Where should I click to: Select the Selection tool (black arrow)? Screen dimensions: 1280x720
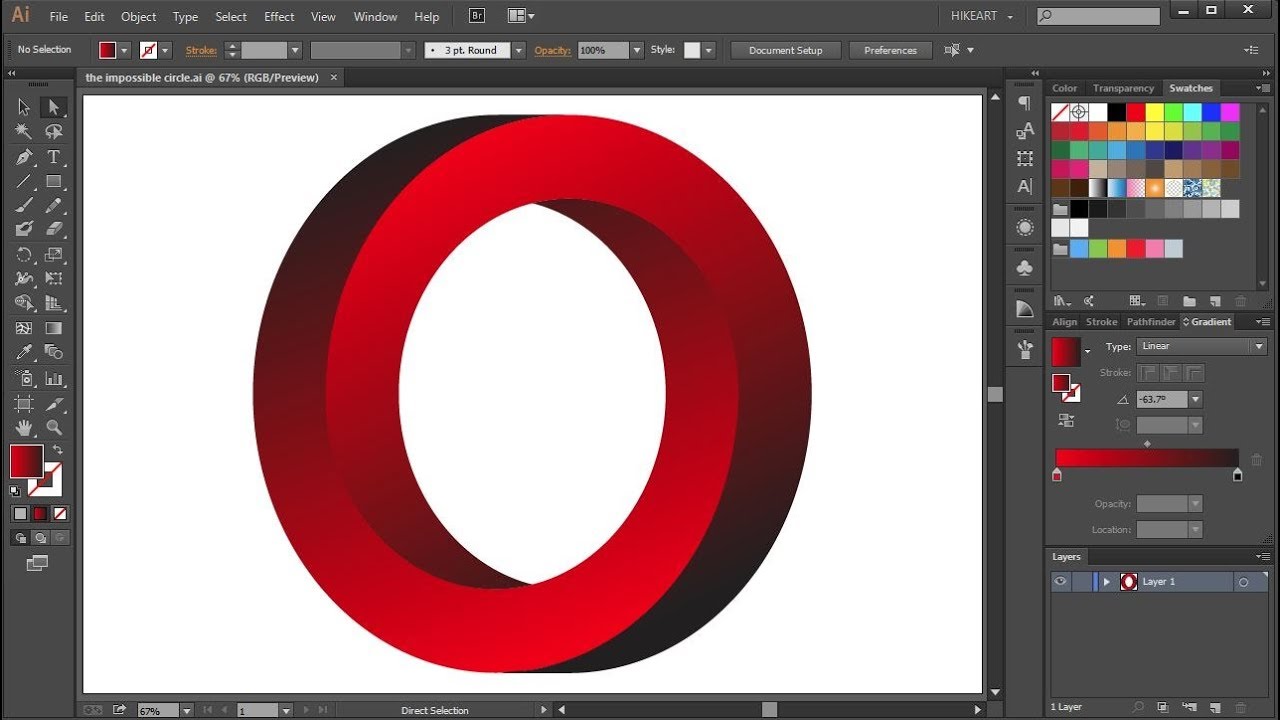[x=24, y=107]
